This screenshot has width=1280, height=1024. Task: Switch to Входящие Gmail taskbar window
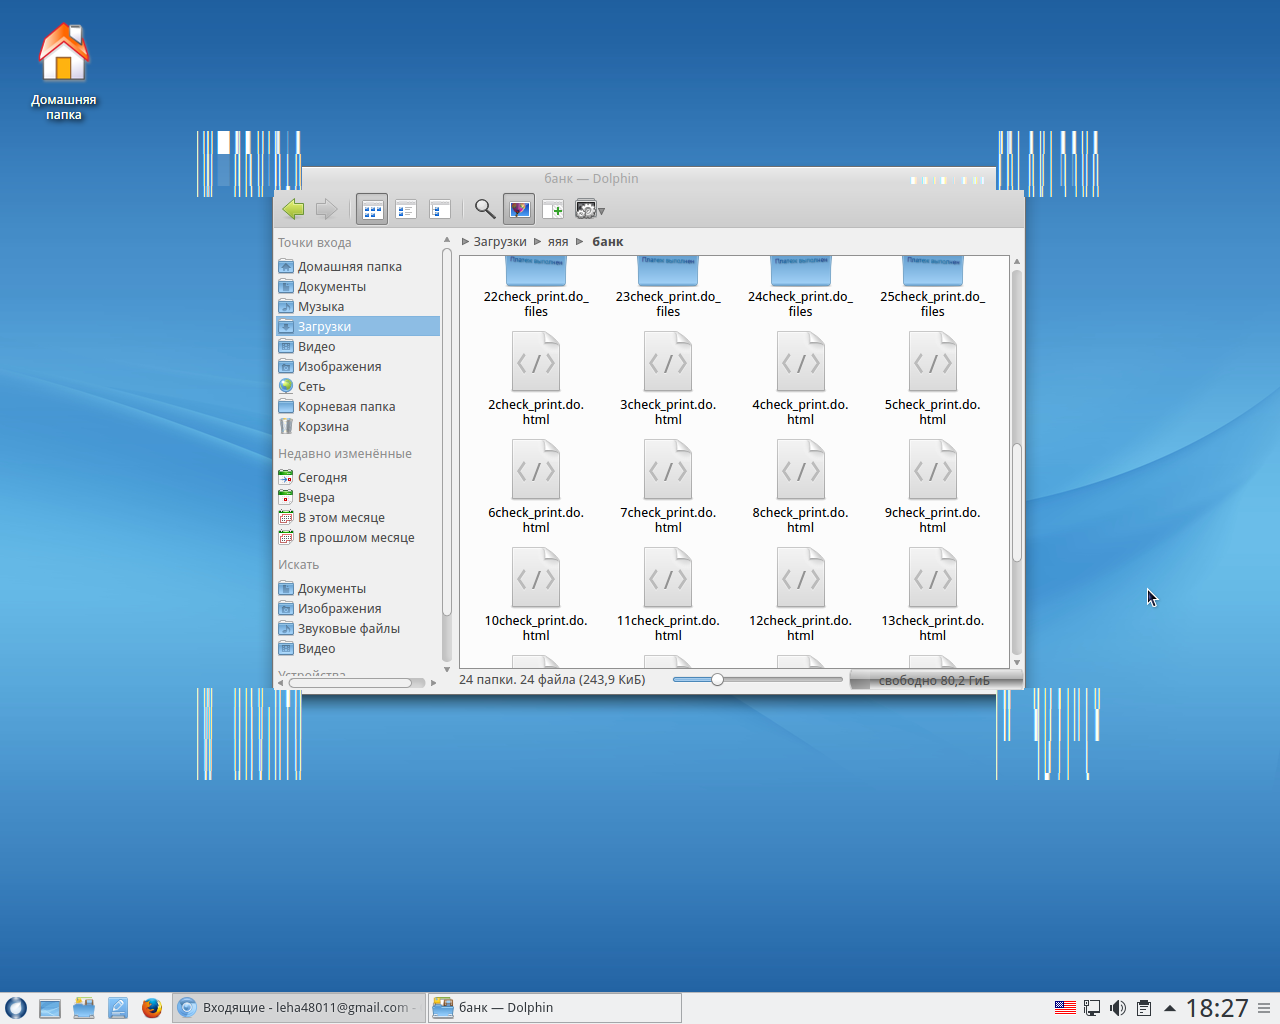tap(299, 1008)
